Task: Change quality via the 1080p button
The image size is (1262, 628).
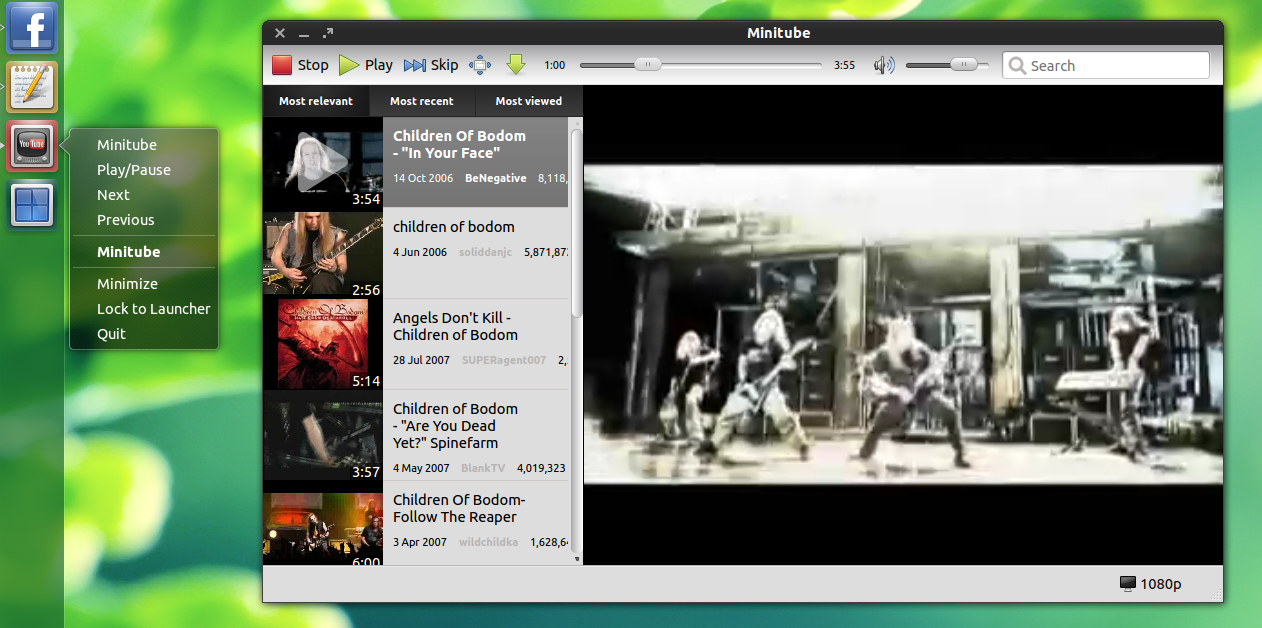Action: pos(1151,584)
